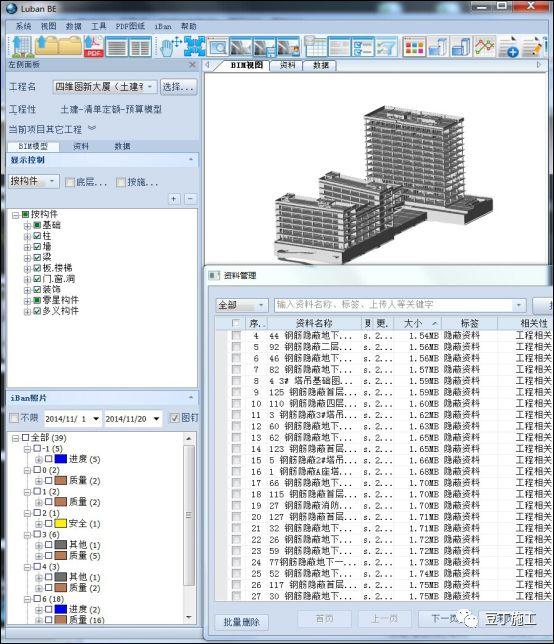Open the iBan menu
554x644 pixels.
163,26
